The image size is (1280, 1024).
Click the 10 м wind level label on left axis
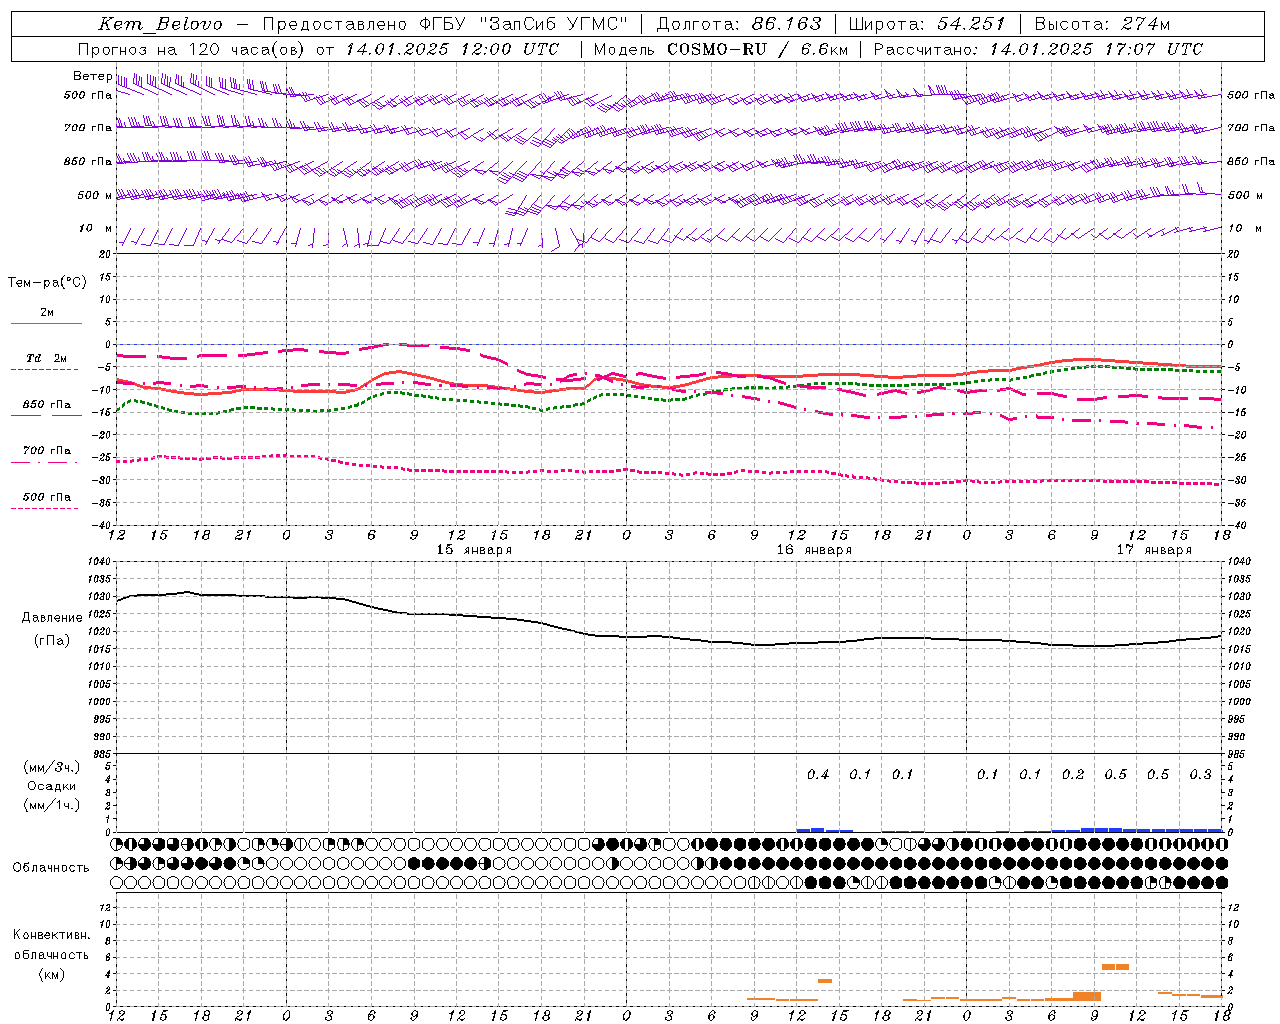pos(95,228)
